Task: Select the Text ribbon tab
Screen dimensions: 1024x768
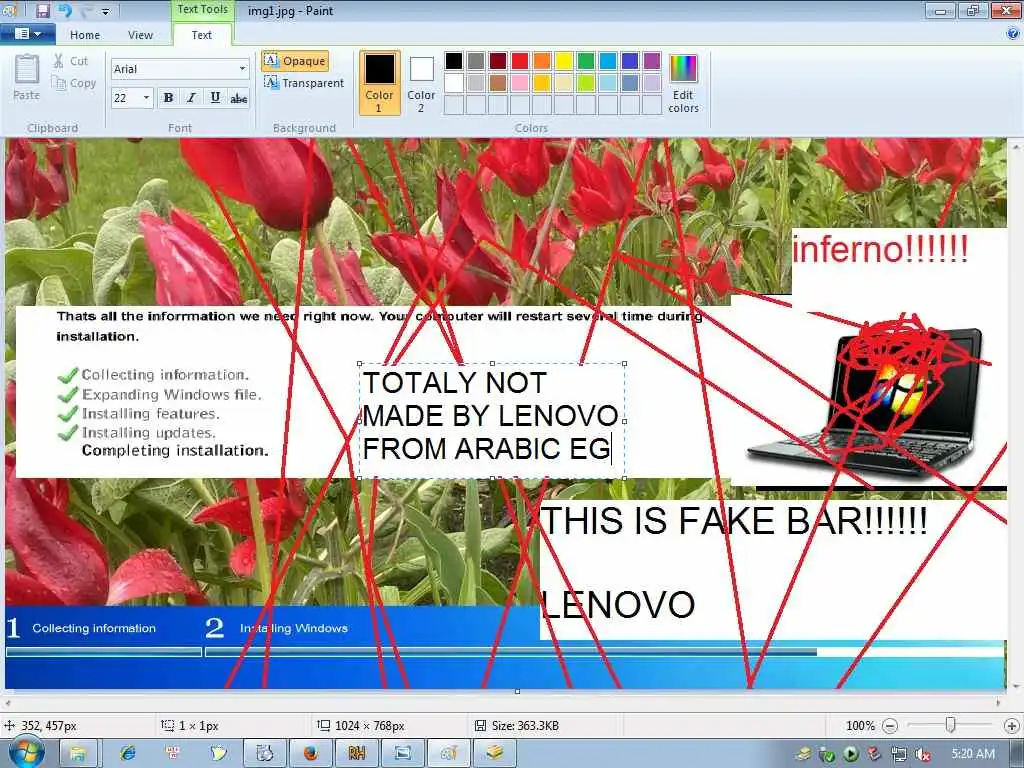Action: [202, 35]
